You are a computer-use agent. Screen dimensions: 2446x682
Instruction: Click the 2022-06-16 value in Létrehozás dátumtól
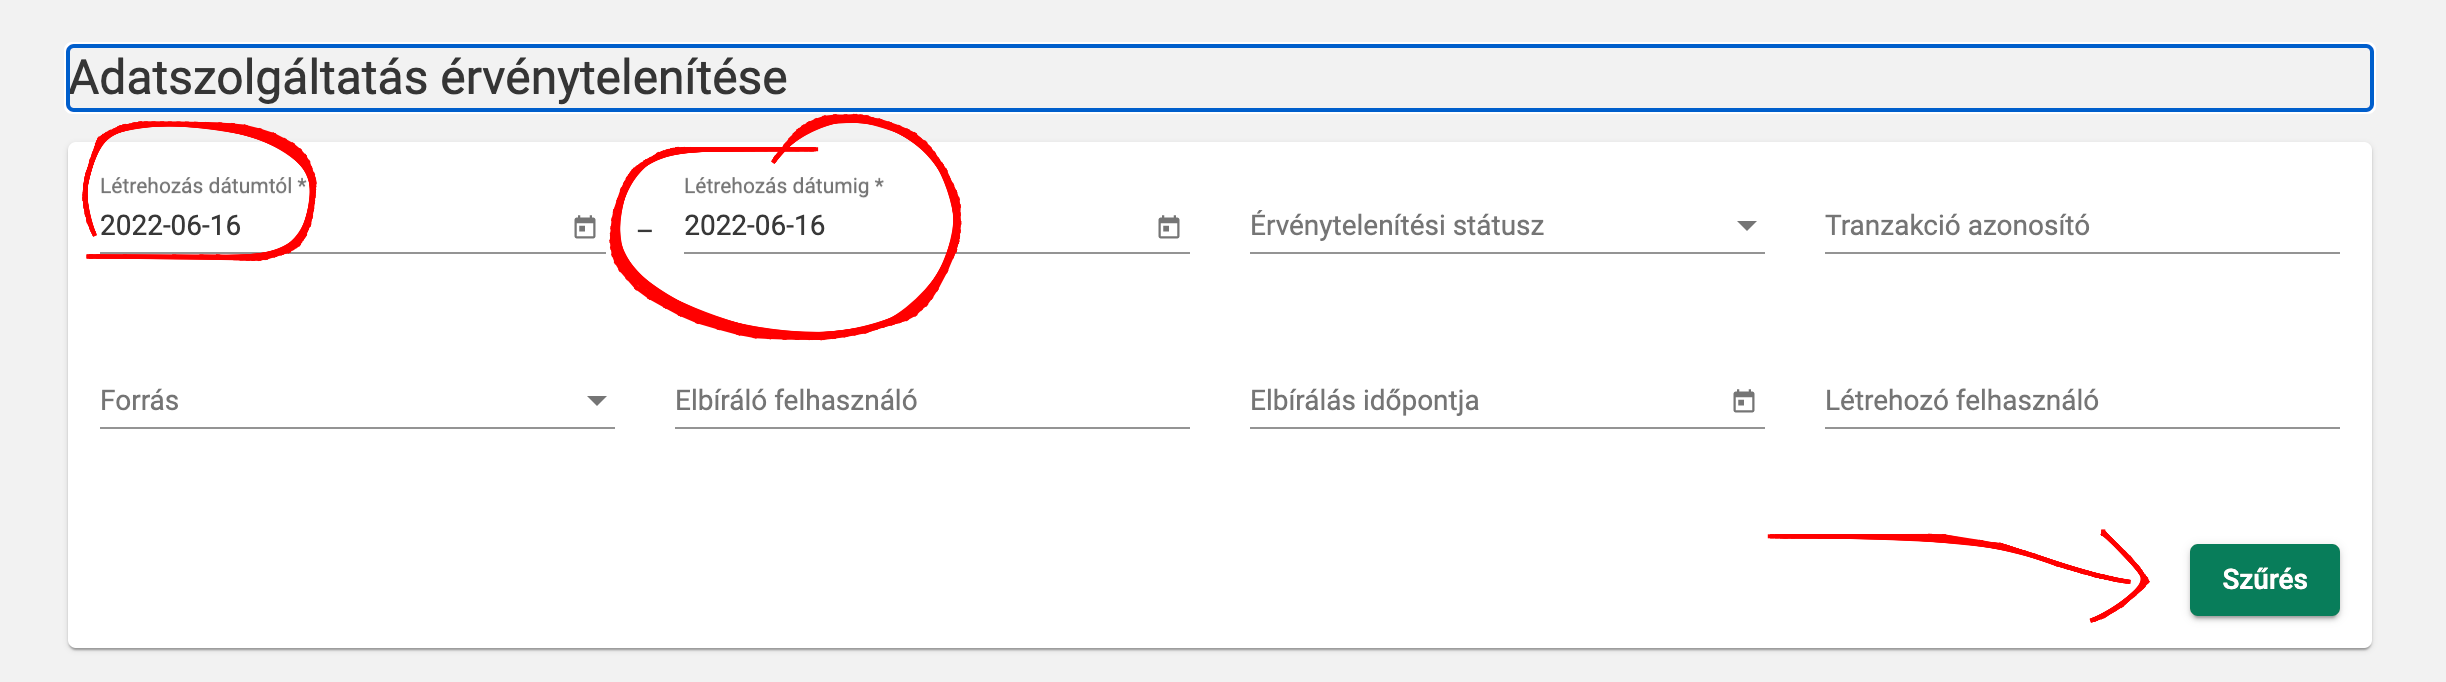[171, 226]
